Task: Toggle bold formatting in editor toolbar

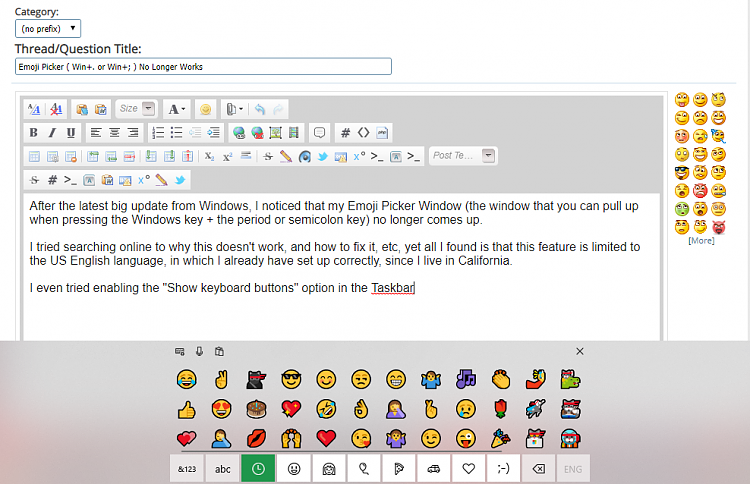Action: click(33, 132)
